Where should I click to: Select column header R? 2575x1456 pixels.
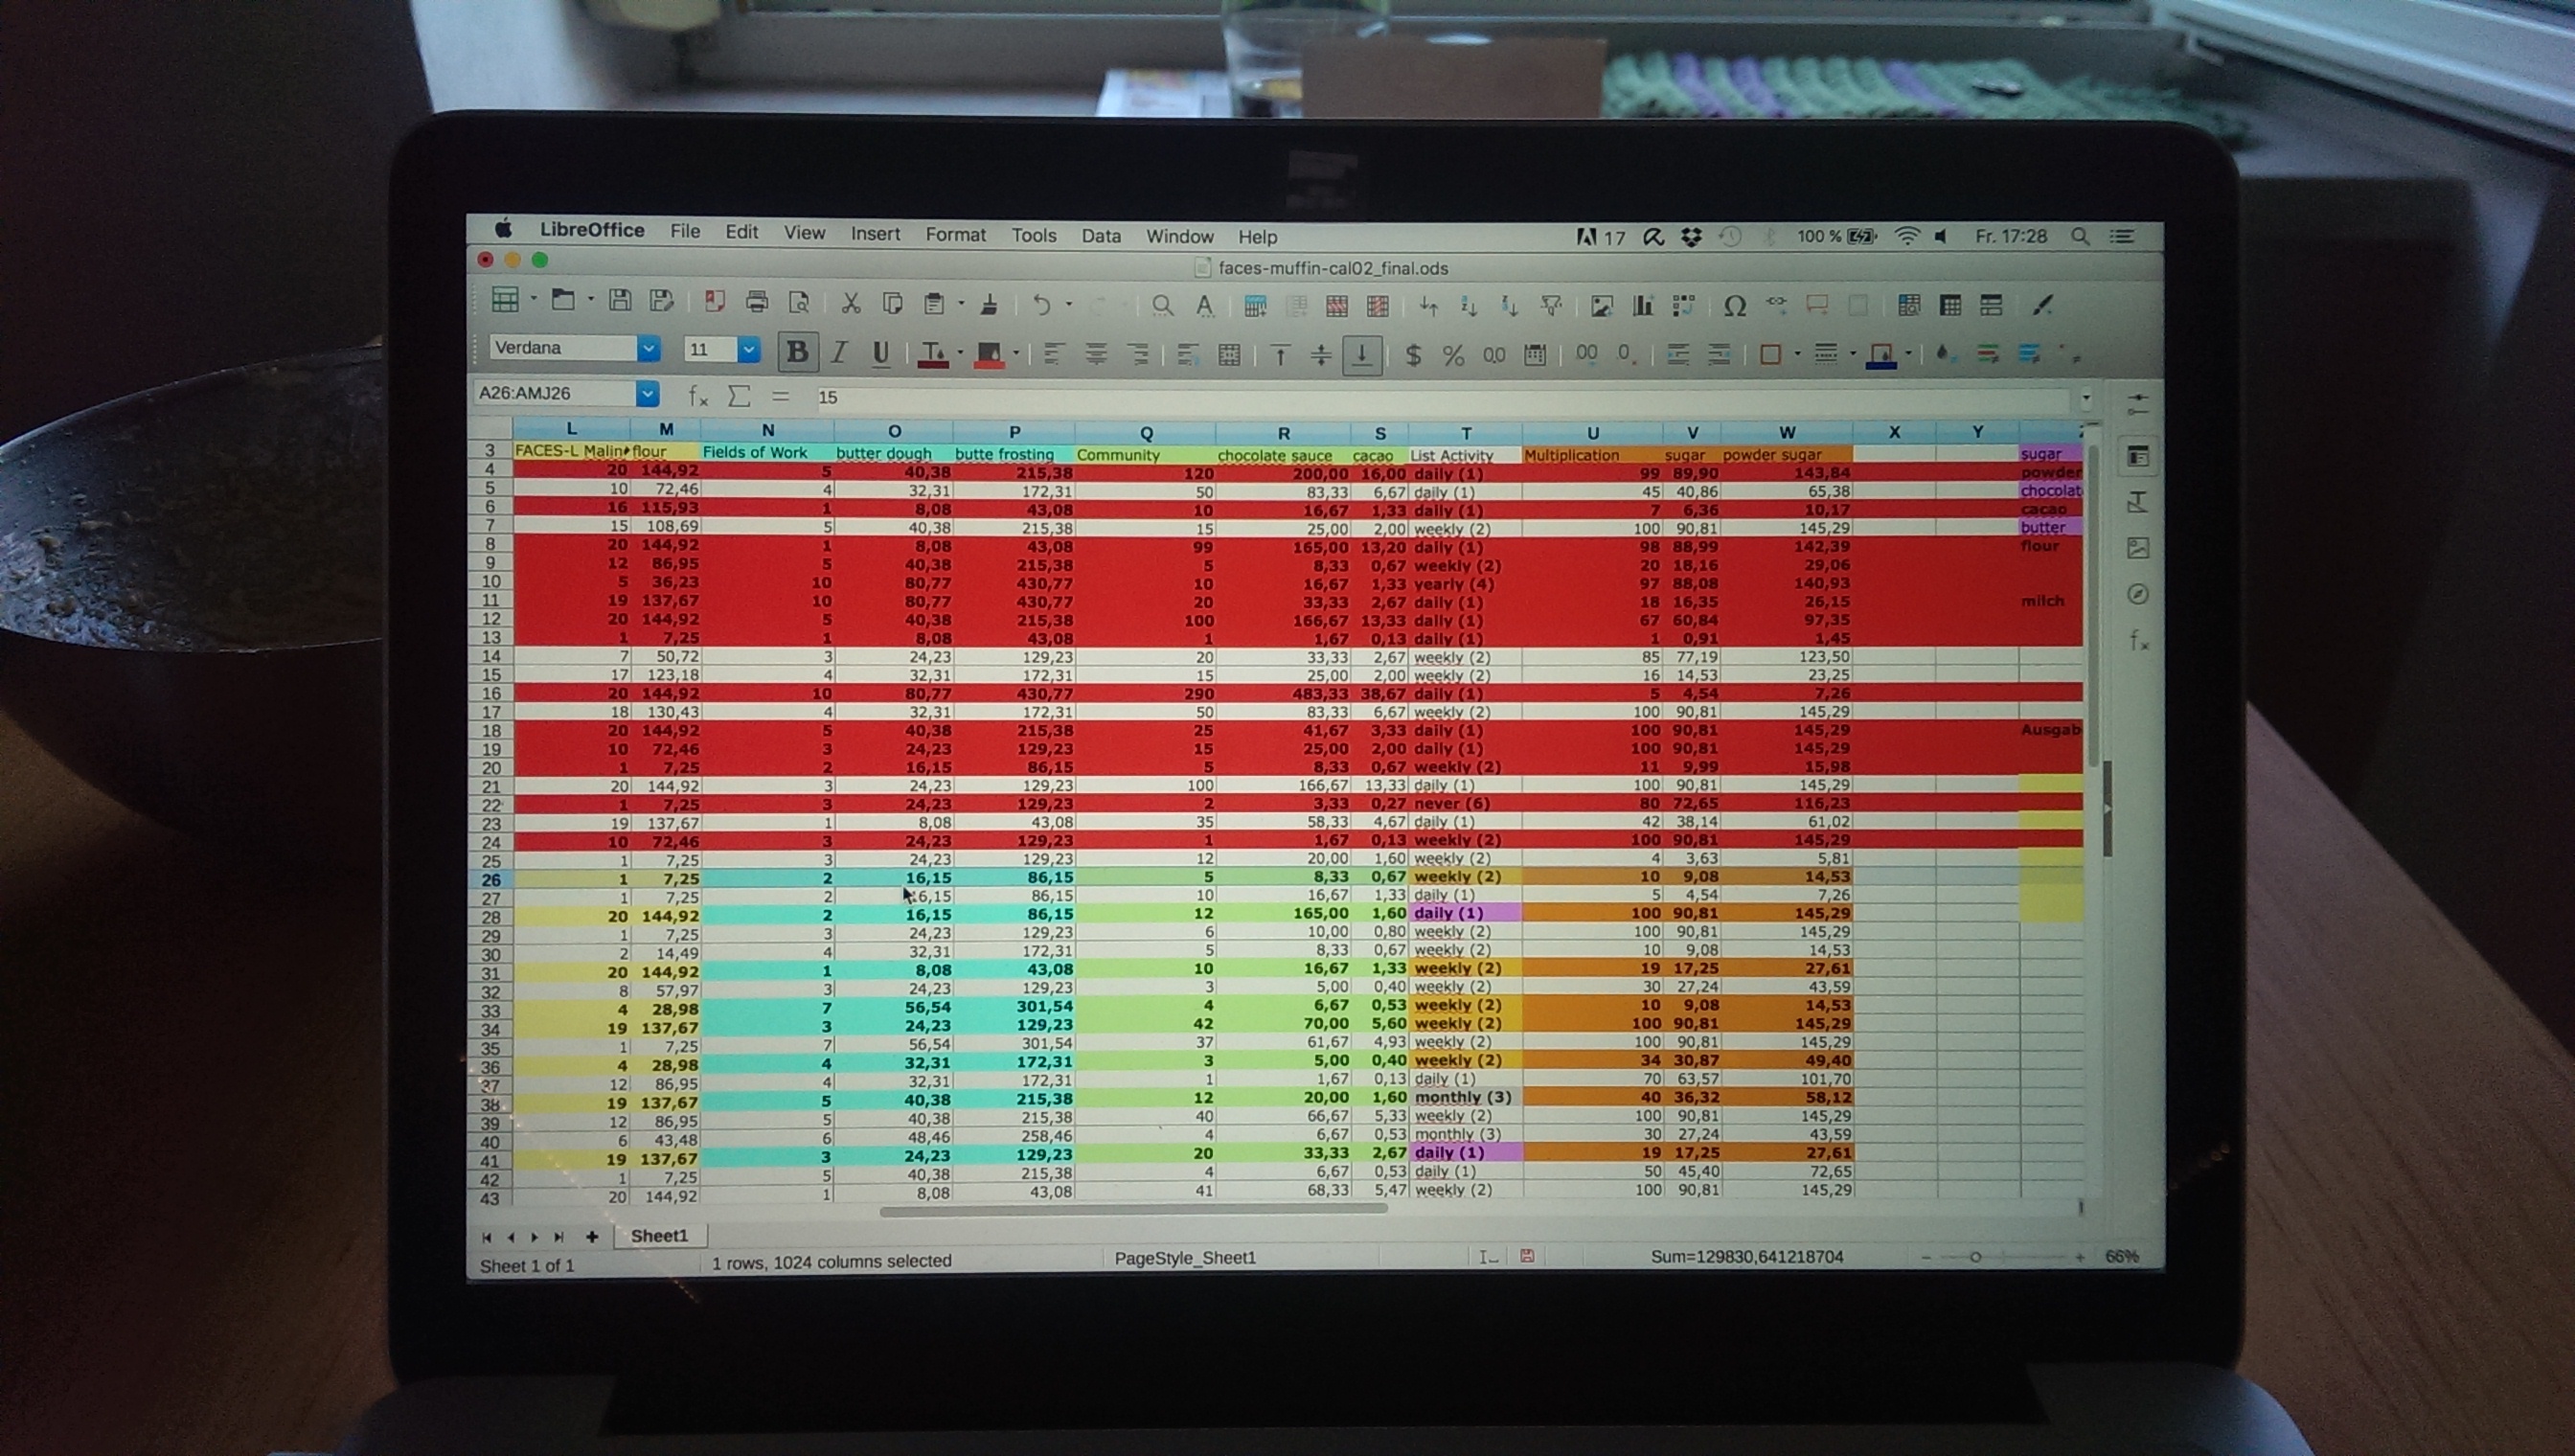coord(1283,433)
